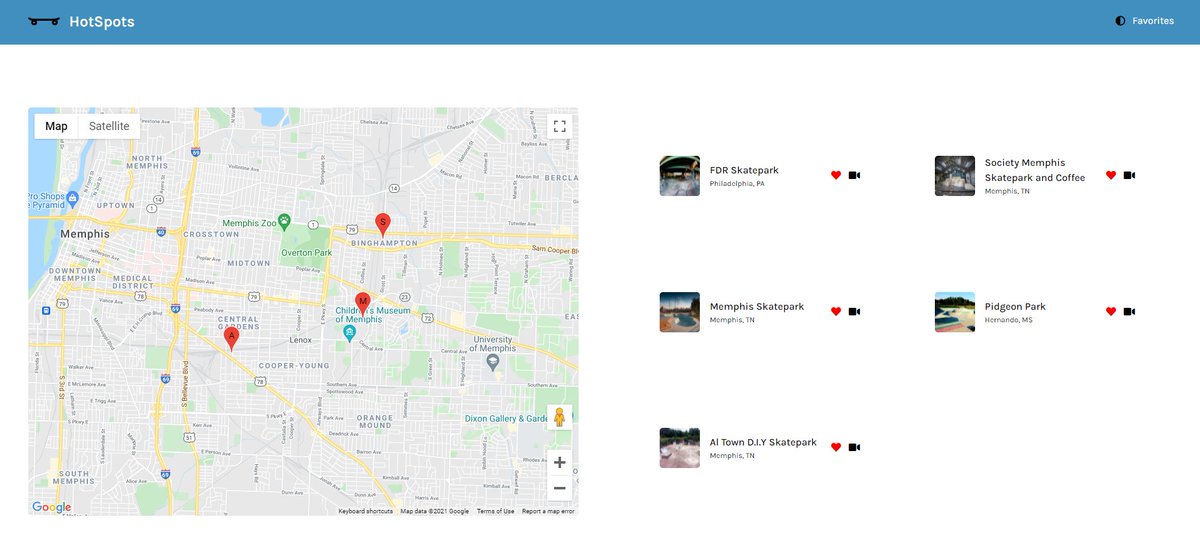Click Hernando, MS location text
1200x556 pixels.
[1009, 320]
